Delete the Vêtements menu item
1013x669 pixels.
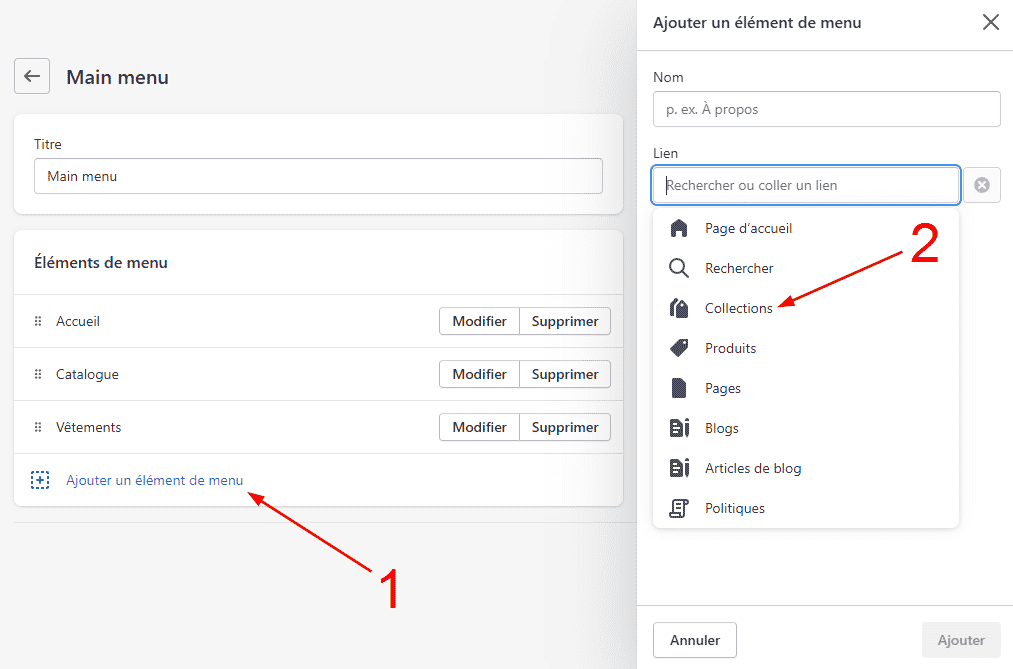tap(565, 427)
